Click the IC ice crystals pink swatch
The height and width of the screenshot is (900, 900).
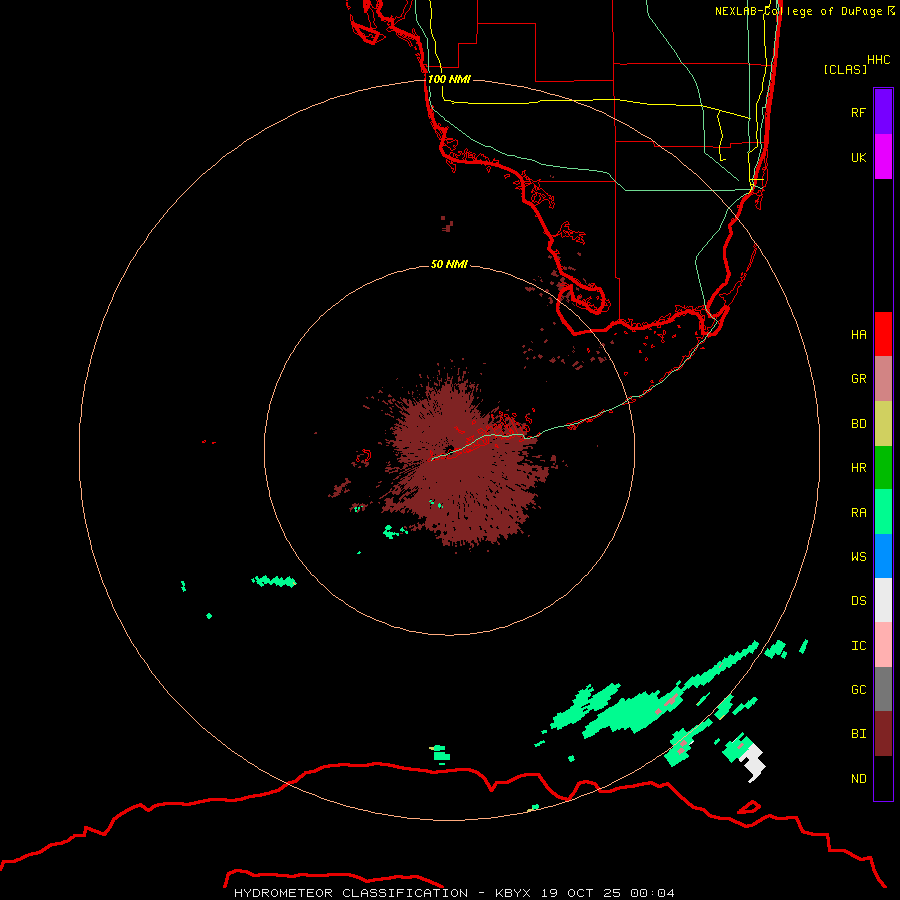(883, 645)
